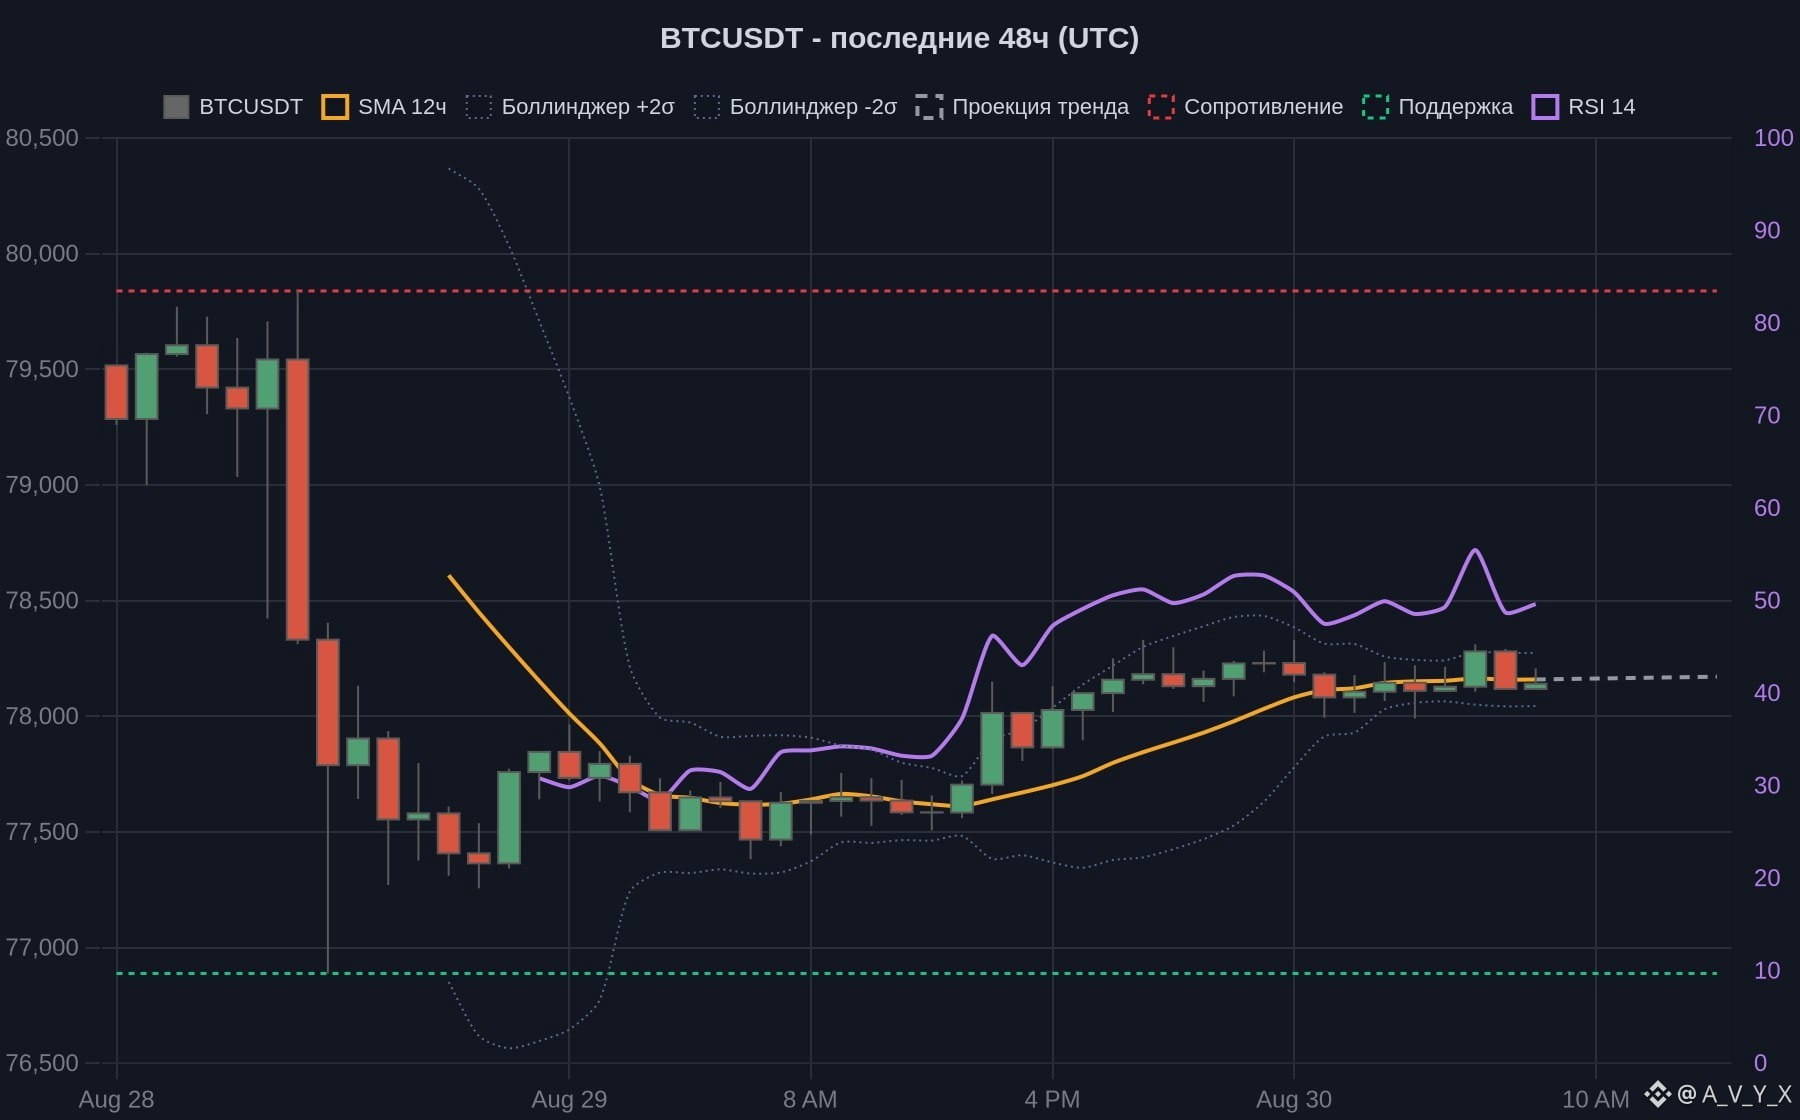The width and height of the screenshot is (1800, 1120).
Task: Click the 78,000 price axis label
Action: pyautogui.click(x=42, y=716)
